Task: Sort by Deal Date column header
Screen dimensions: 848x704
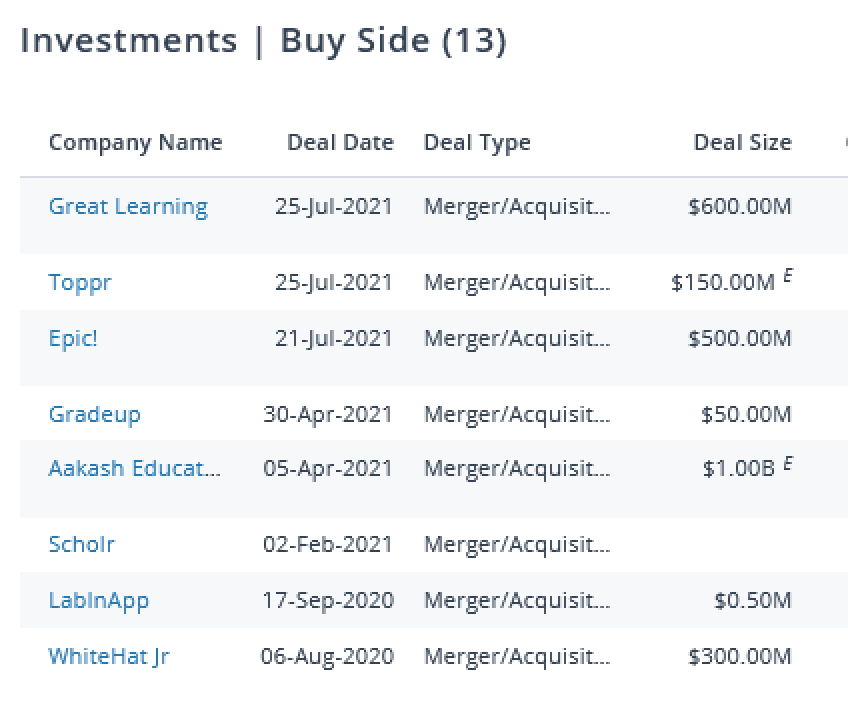Action: [340, 142]
